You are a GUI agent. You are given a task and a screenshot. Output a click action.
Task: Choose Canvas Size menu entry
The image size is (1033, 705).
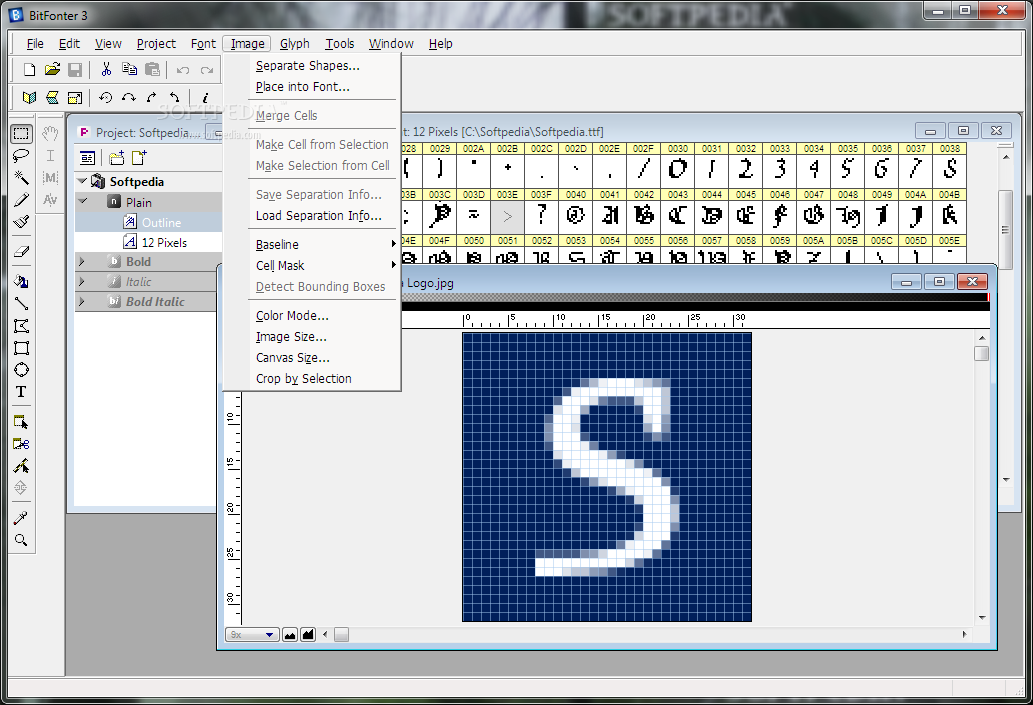click(293, 358)
